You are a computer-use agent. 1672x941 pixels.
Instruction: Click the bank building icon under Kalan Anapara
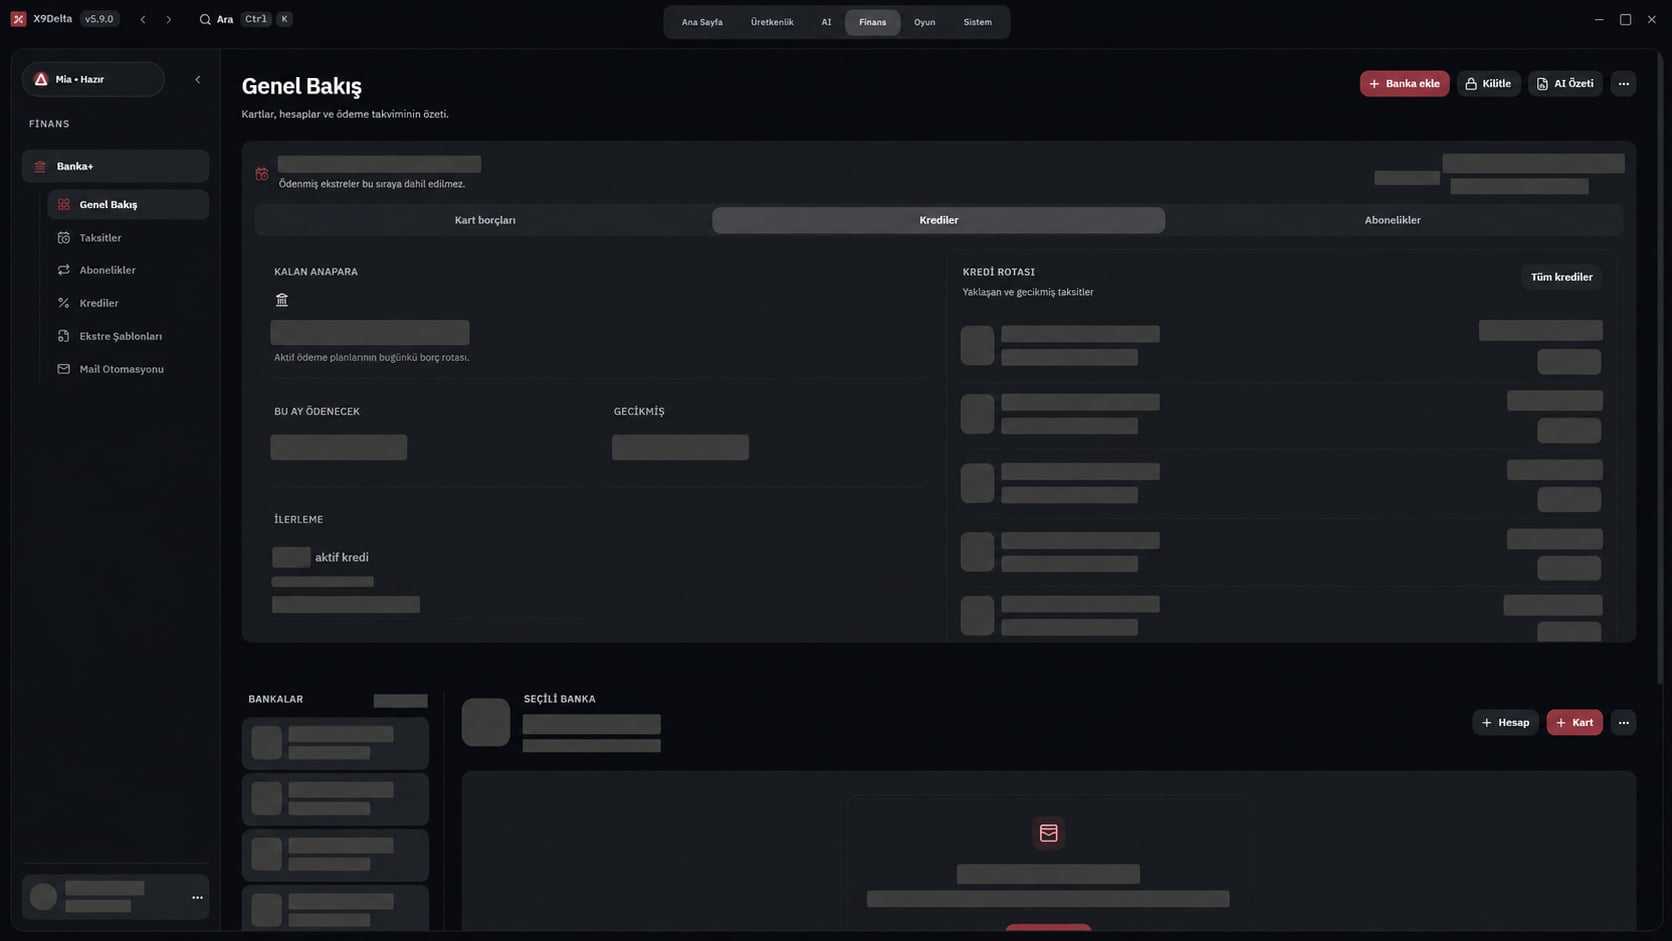282,300
